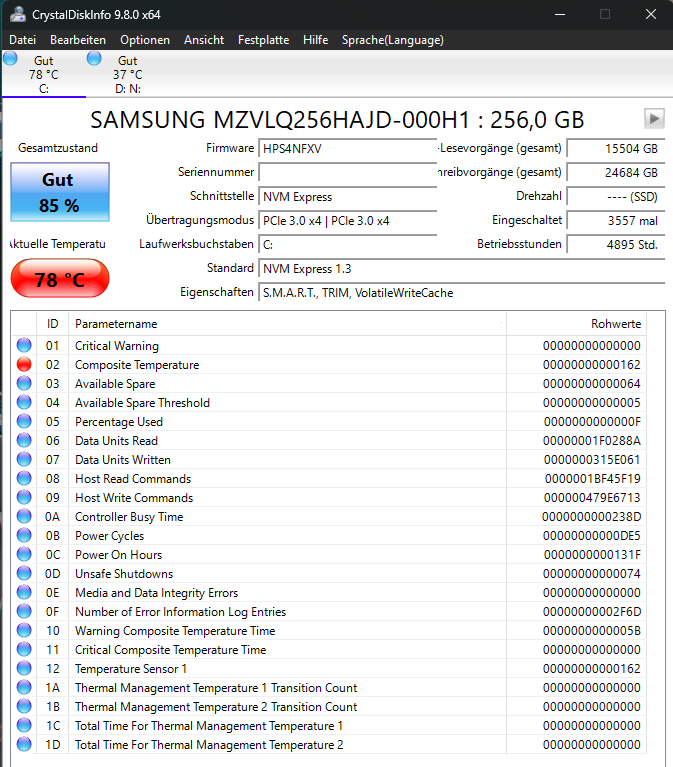Click the Laufwerksbuchstaben field C:

(x=347, y=245)
